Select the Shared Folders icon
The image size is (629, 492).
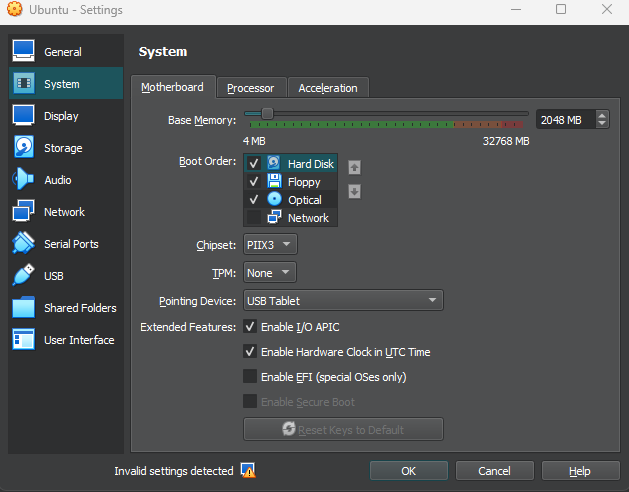click(x=24, y=308)
